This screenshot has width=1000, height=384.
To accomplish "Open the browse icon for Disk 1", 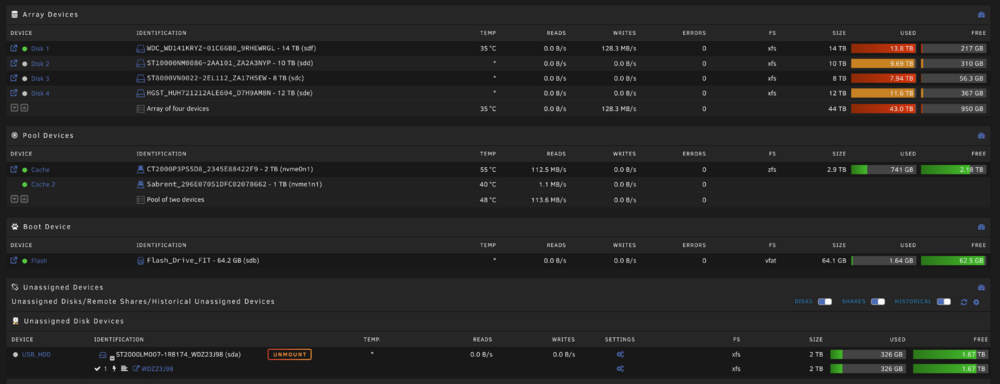I will 14,48.
